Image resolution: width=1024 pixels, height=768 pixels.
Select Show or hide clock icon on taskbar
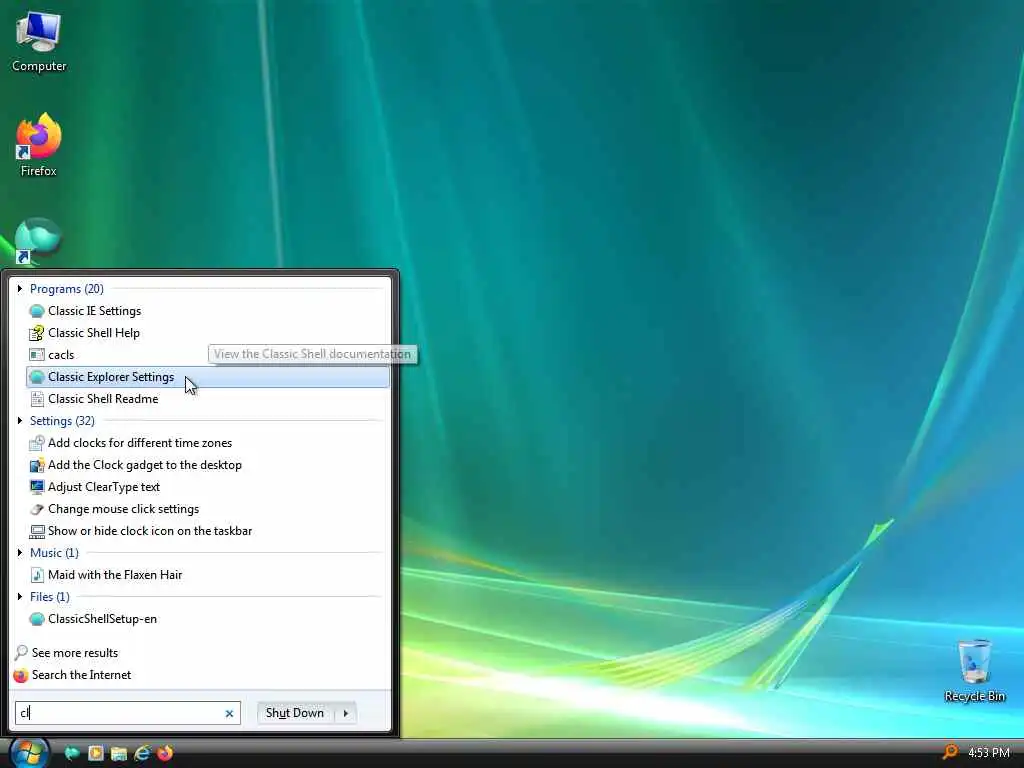(x=208, y=531)
